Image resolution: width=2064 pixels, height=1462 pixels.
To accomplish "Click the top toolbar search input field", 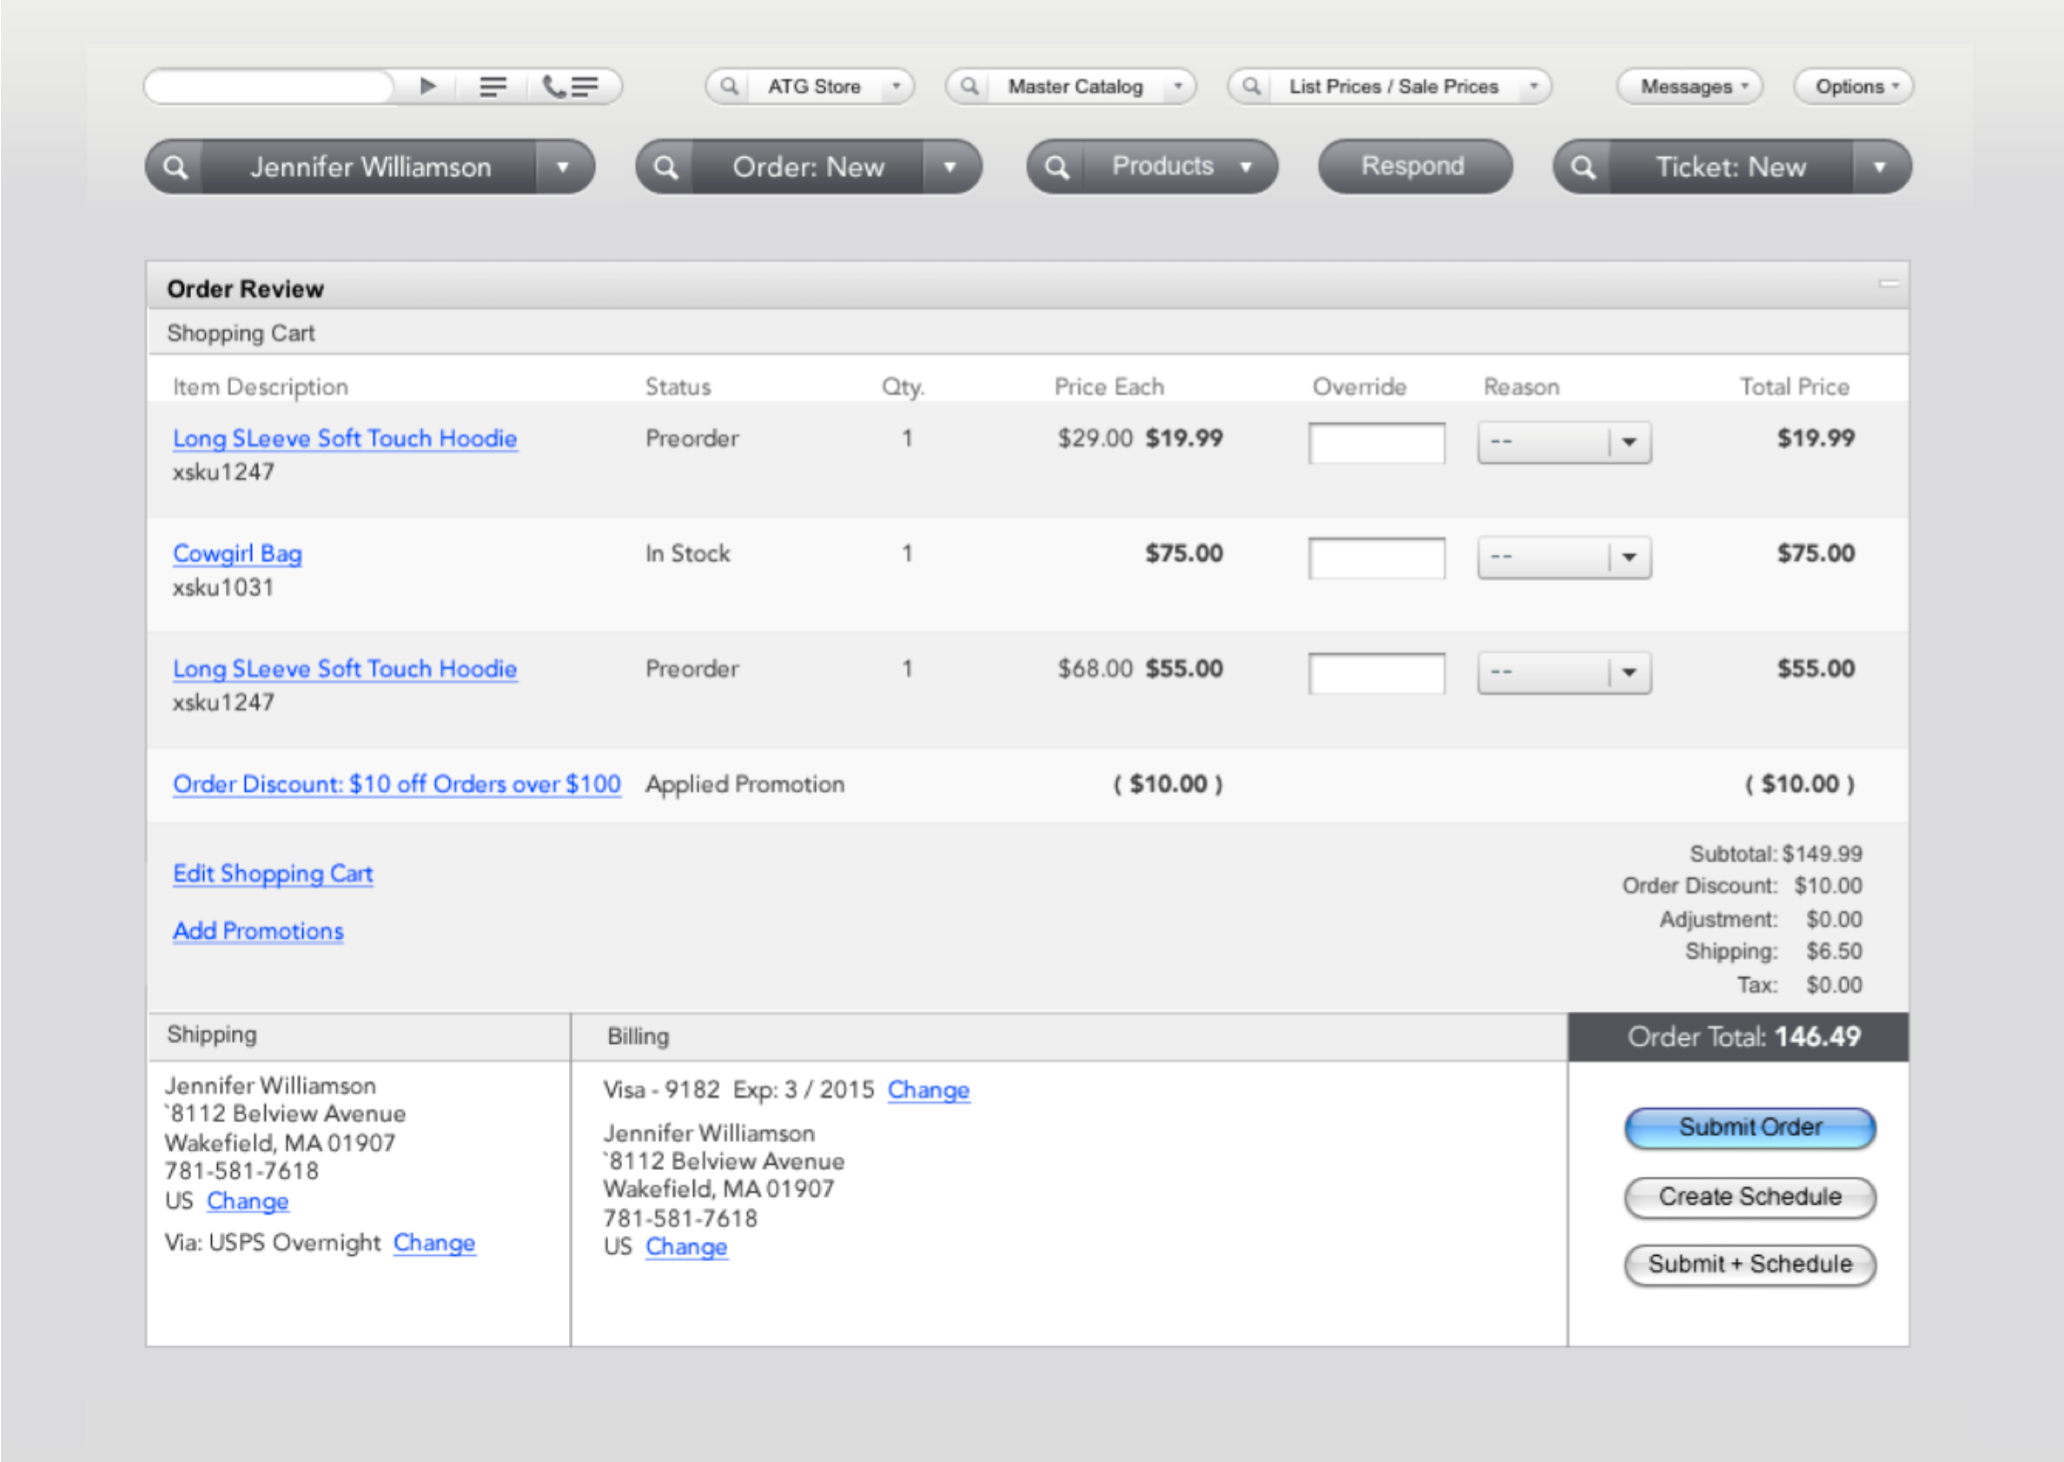I will point(270,86).
